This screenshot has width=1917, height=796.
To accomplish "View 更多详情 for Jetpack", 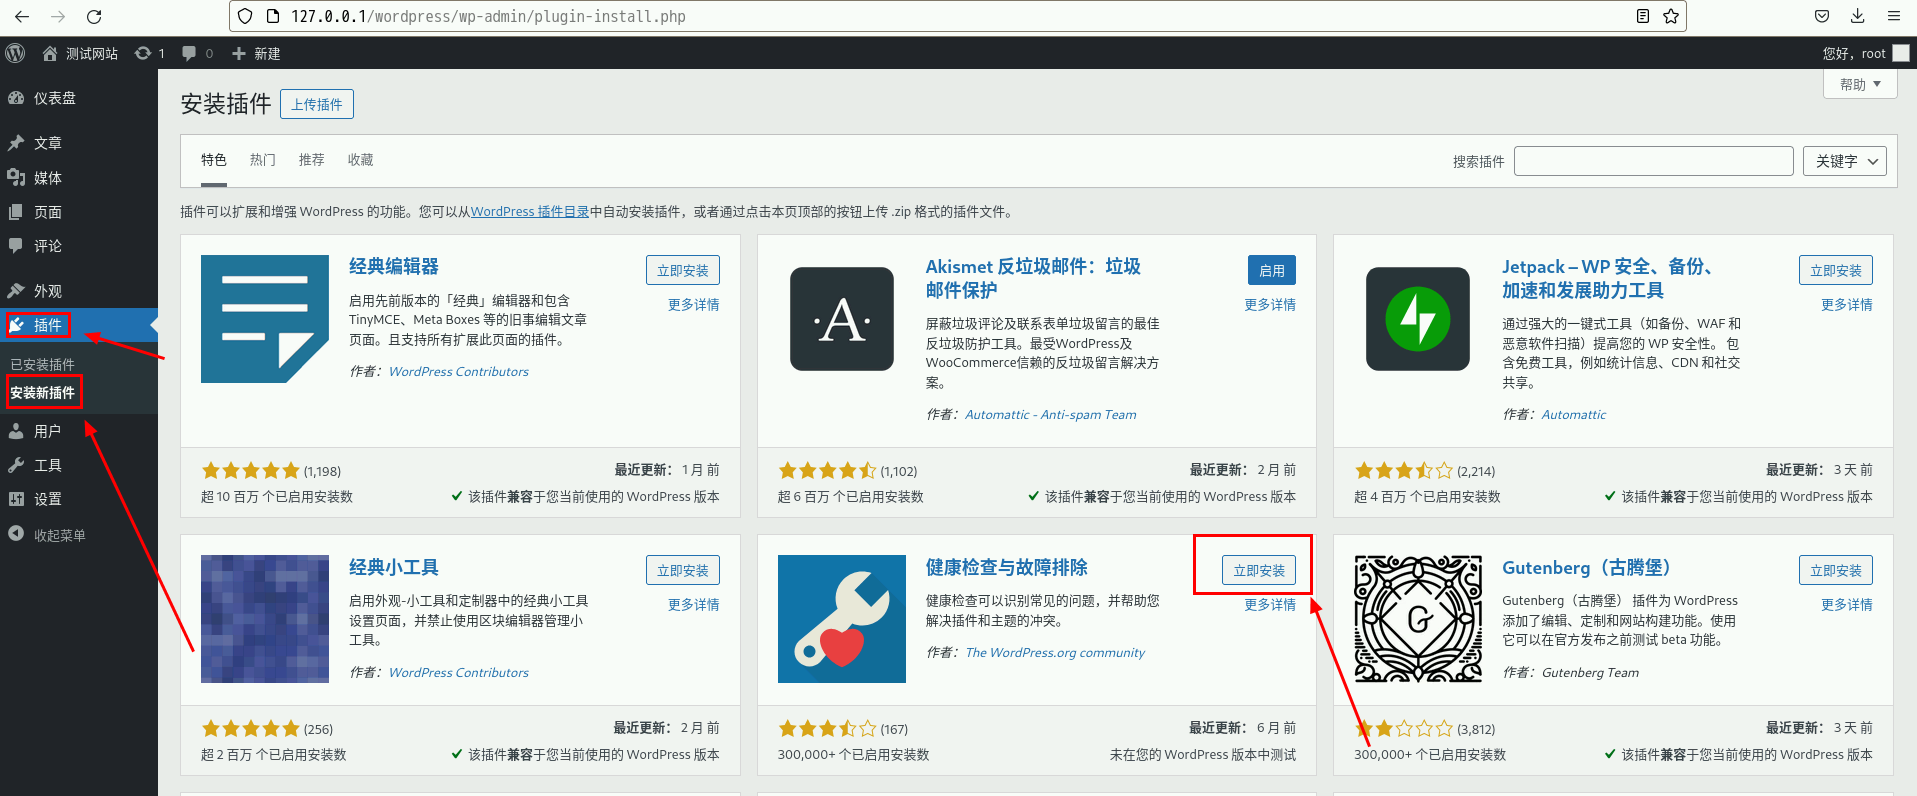I will 1847,305.
